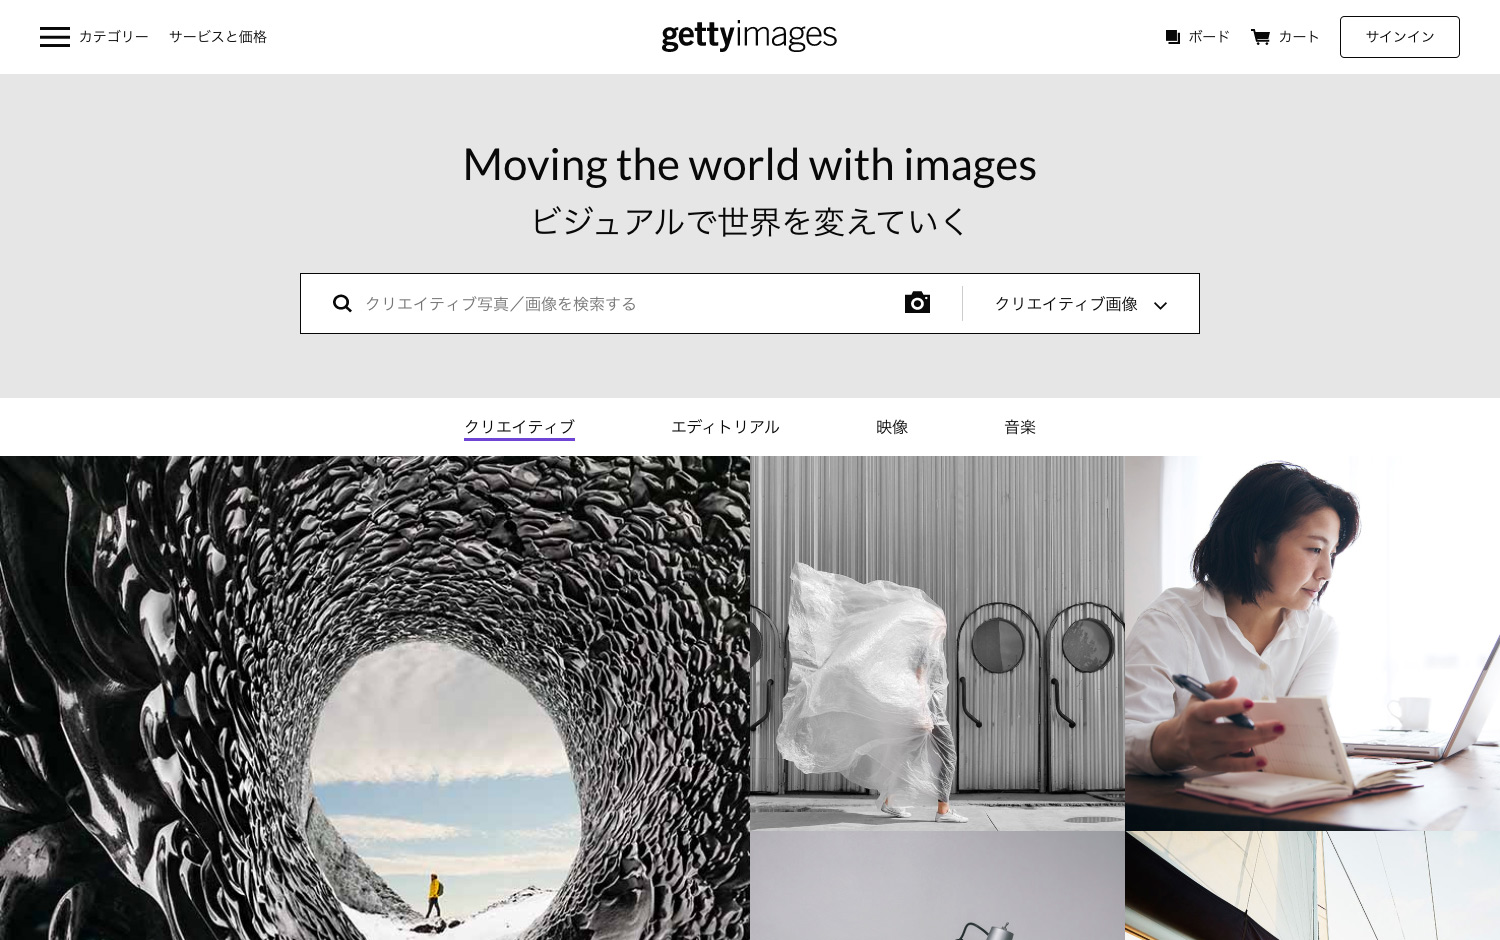
Task: Go to the gettyimages logo home
Action: coord(749,36)
